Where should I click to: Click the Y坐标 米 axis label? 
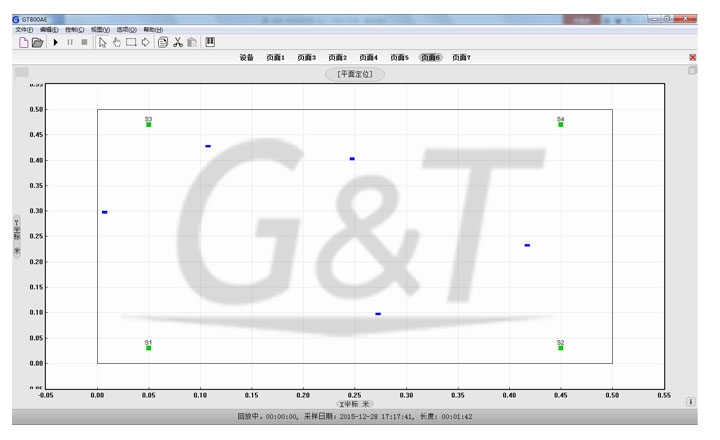coord(17,237)
